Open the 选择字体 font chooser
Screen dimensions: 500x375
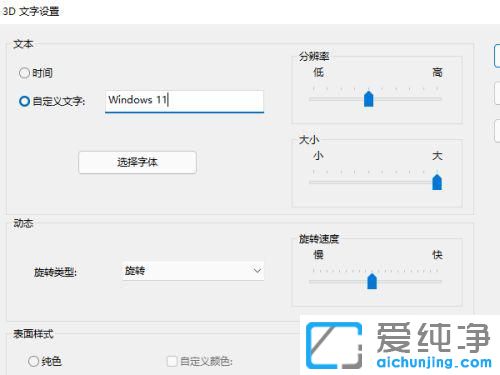coord(137,162)
